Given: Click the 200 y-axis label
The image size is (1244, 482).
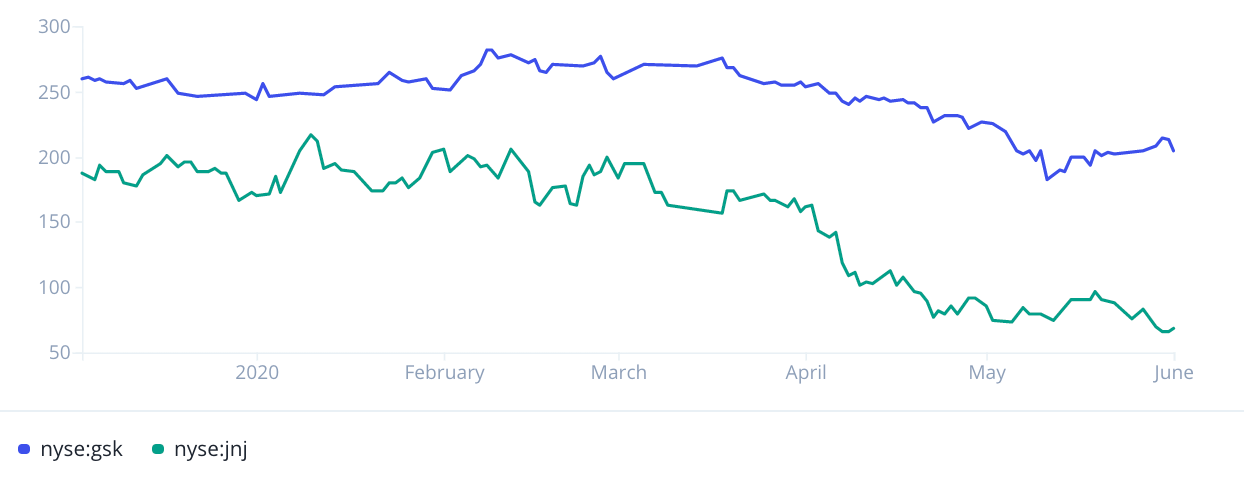Looking at the screenshot, I should (55, 157).
